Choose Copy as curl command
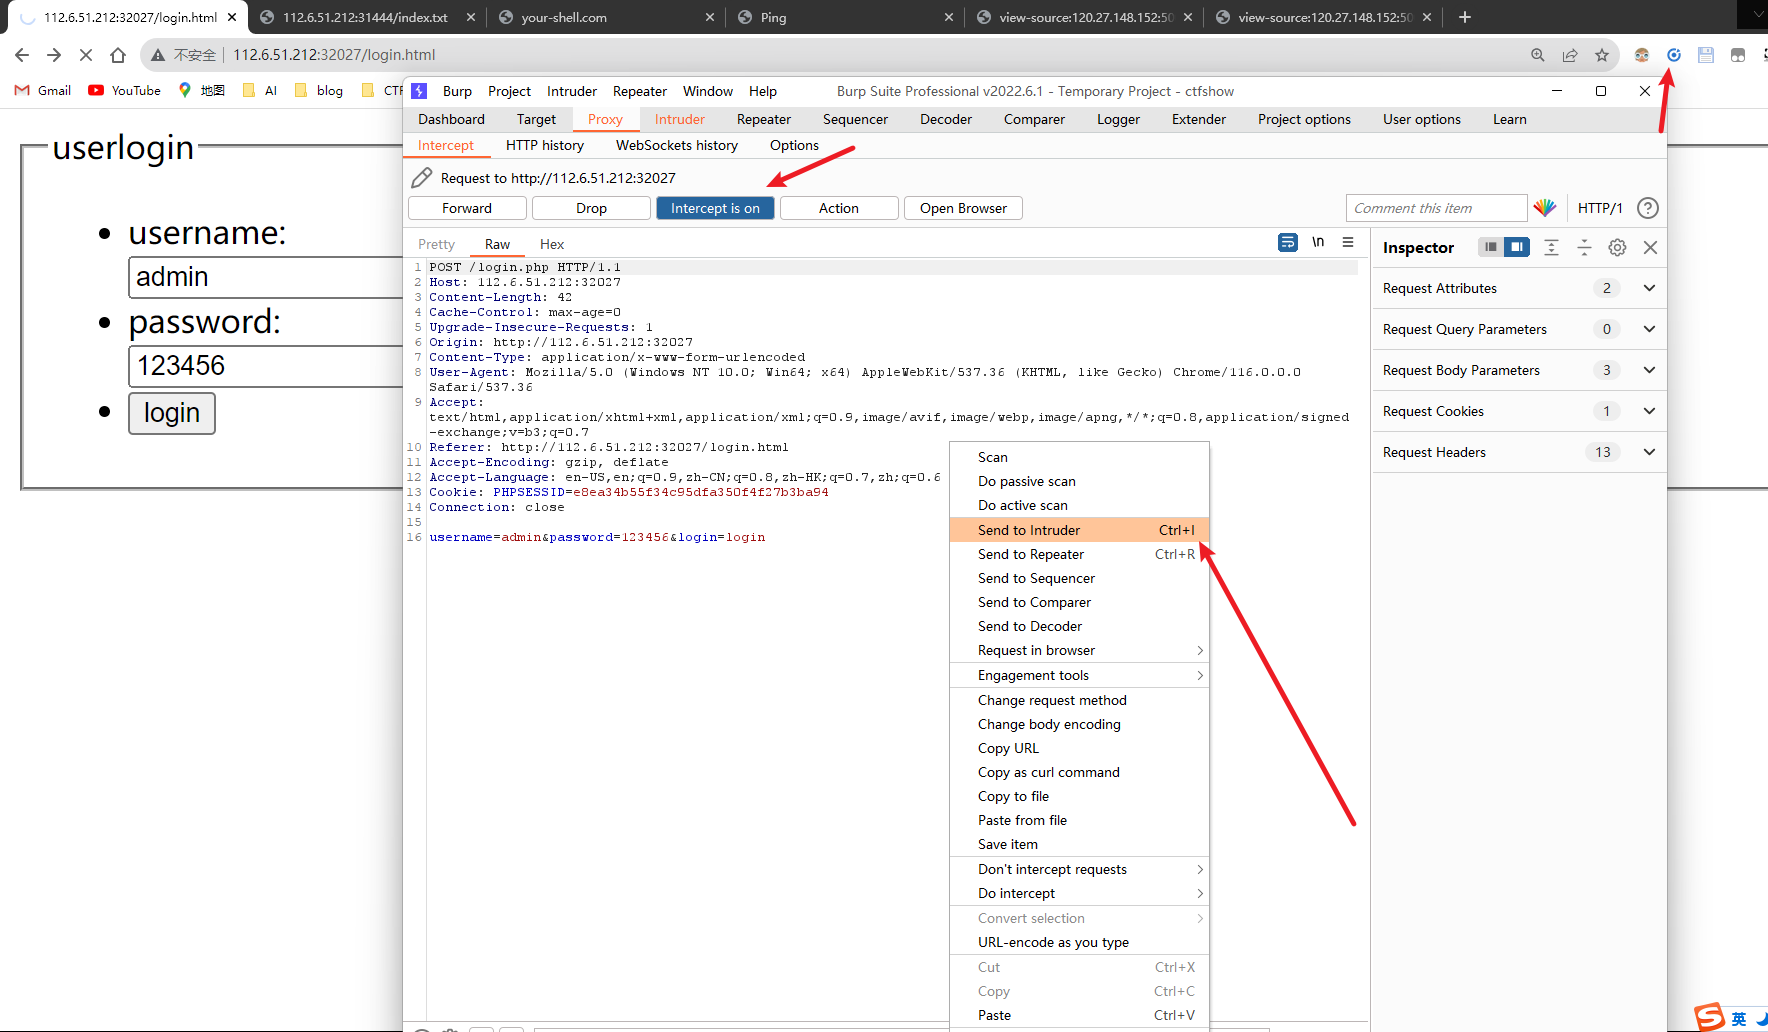 (1079, 772)
